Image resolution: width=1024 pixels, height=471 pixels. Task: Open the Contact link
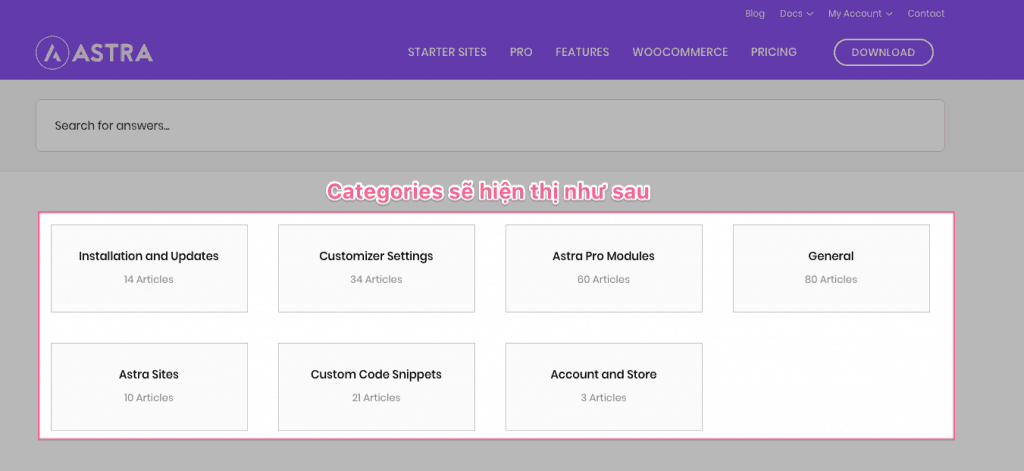[925, 14]
